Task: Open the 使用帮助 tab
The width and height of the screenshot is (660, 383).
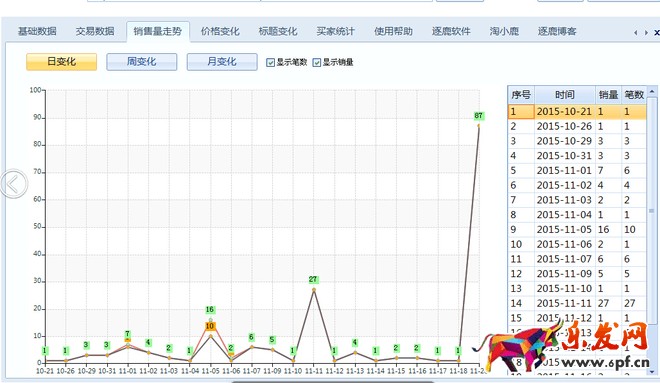Action: (x=393, y=31)
